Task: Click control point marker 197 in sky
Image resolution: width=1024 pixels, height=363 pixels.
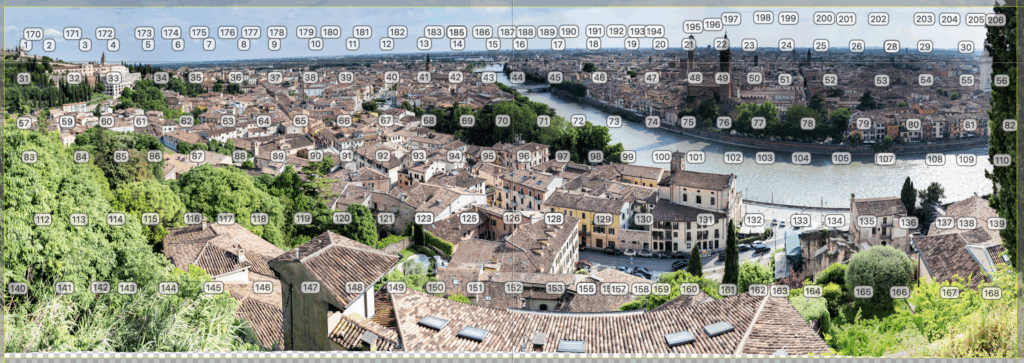Action: tap(731, 19)
